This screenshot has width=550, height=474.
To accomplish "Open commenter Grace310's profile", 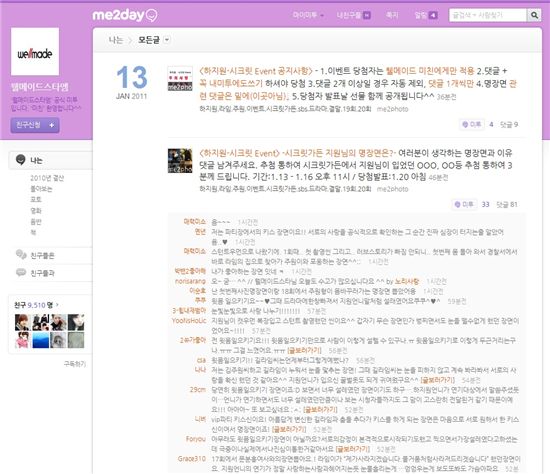I will tap(192, 459).
